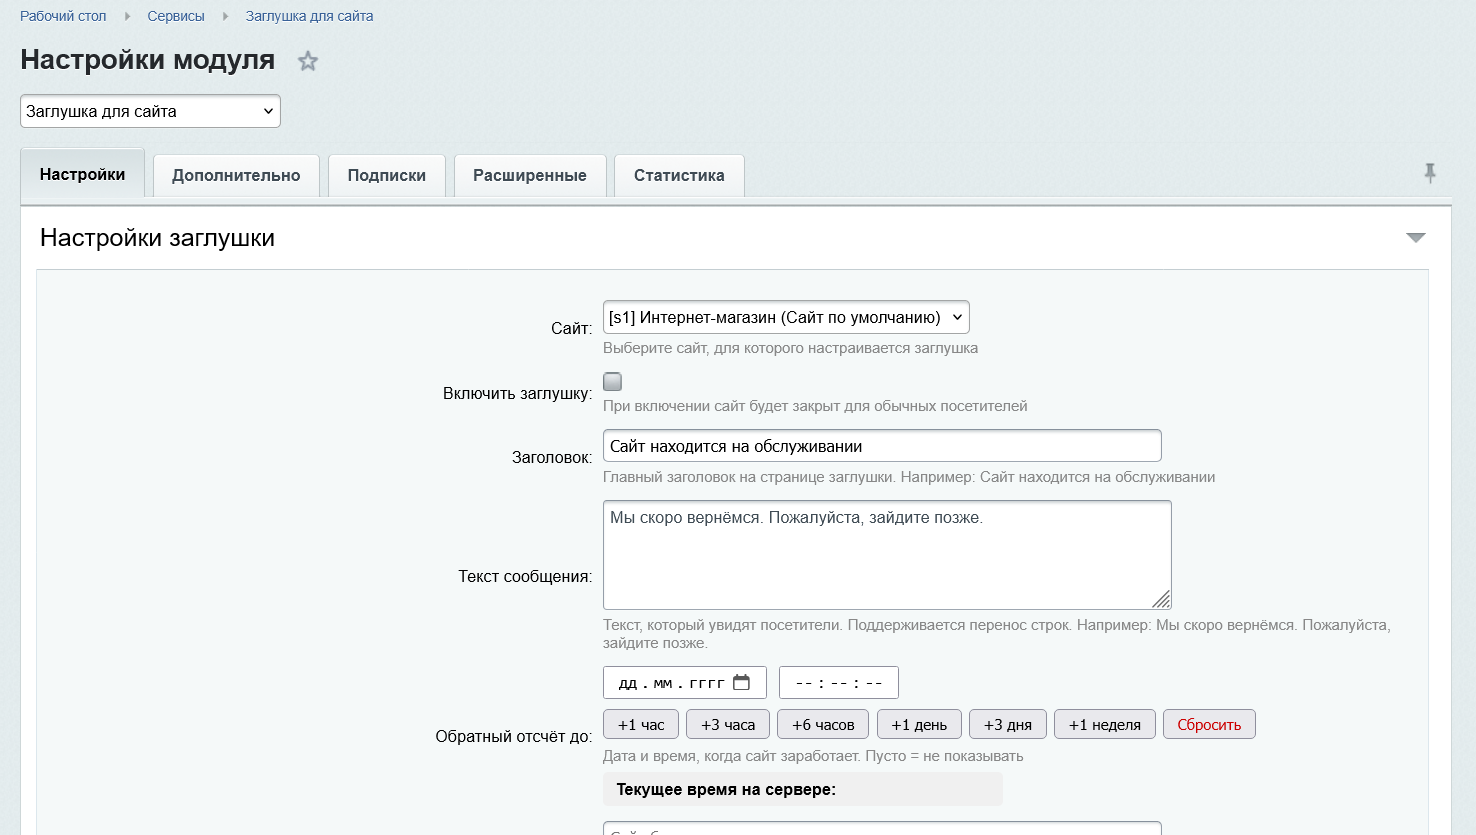Image resolution: width=1476 pixels, height=835 pixels.
Task: Click the +1 неделя button
Action: [x=1105, y=724]
